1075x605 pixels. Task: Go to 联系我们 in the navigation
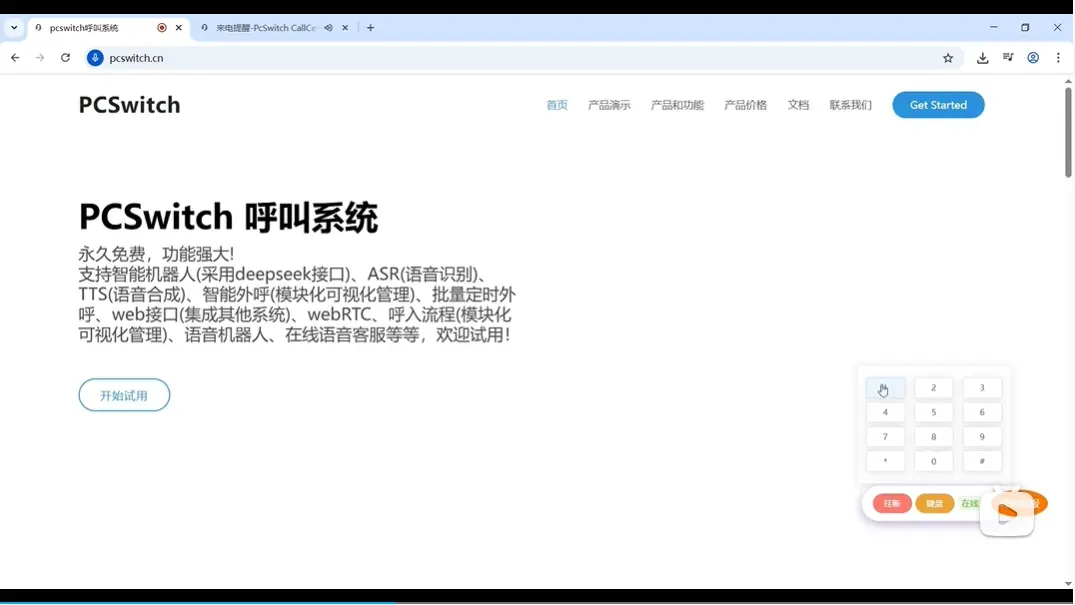tap(850, 105)
